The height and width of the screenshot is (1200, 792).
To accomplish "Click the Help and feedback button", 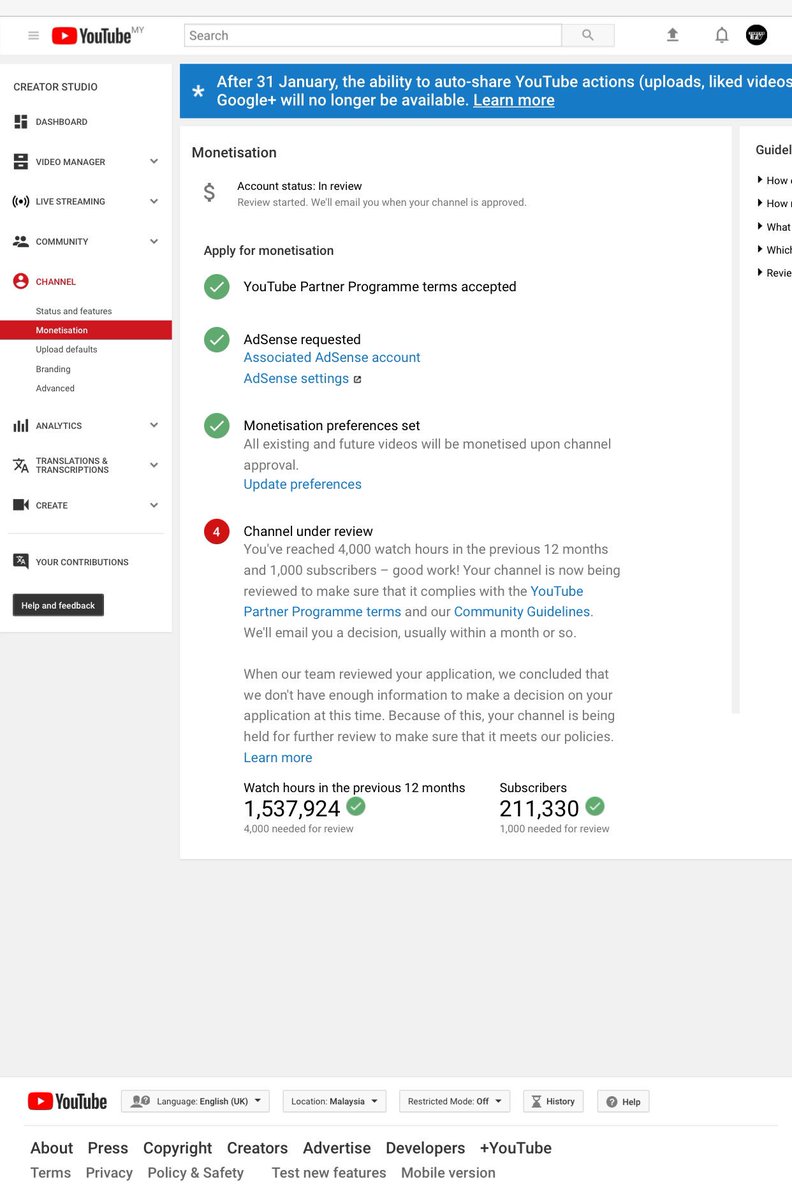I will [x=58, y=605].
